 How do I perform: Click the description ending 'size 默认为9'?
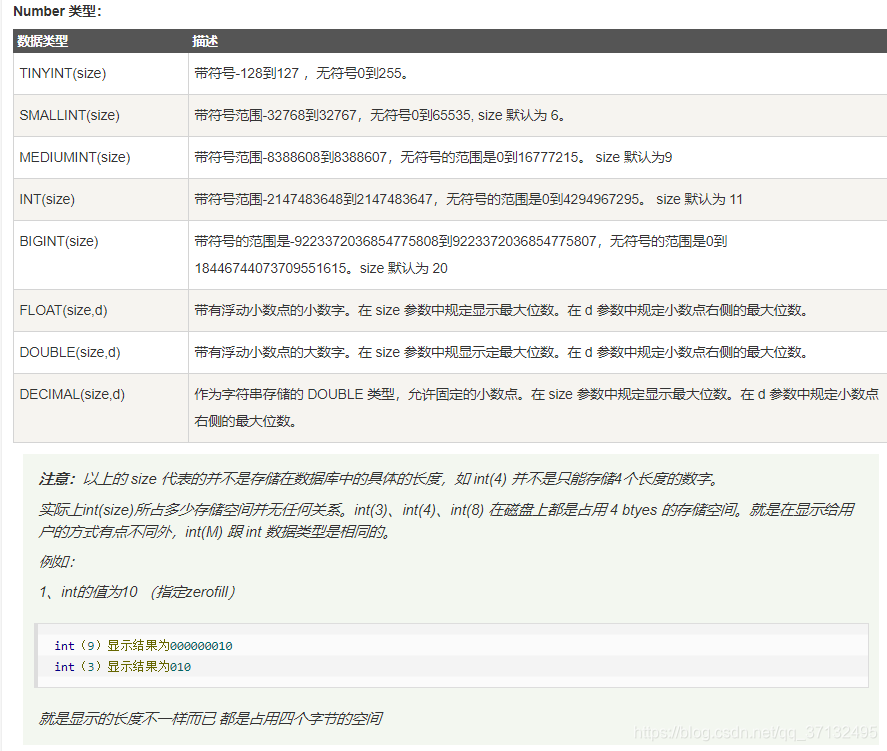pos(433,157)
